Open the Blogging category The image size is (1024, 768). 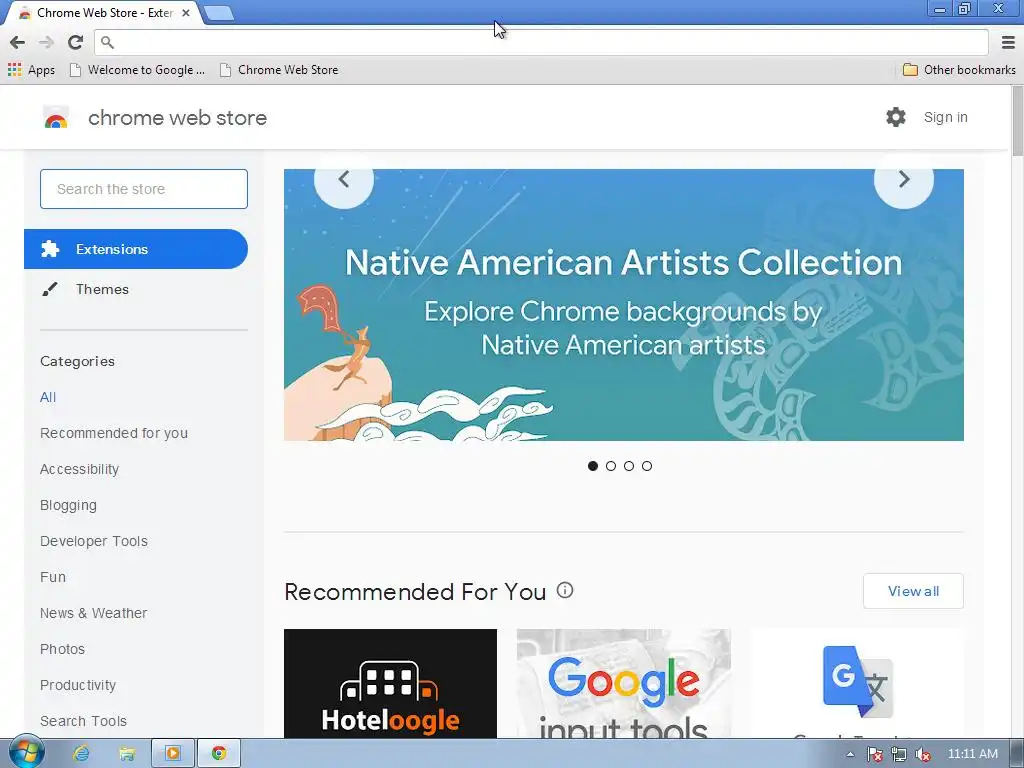[68, 505]
